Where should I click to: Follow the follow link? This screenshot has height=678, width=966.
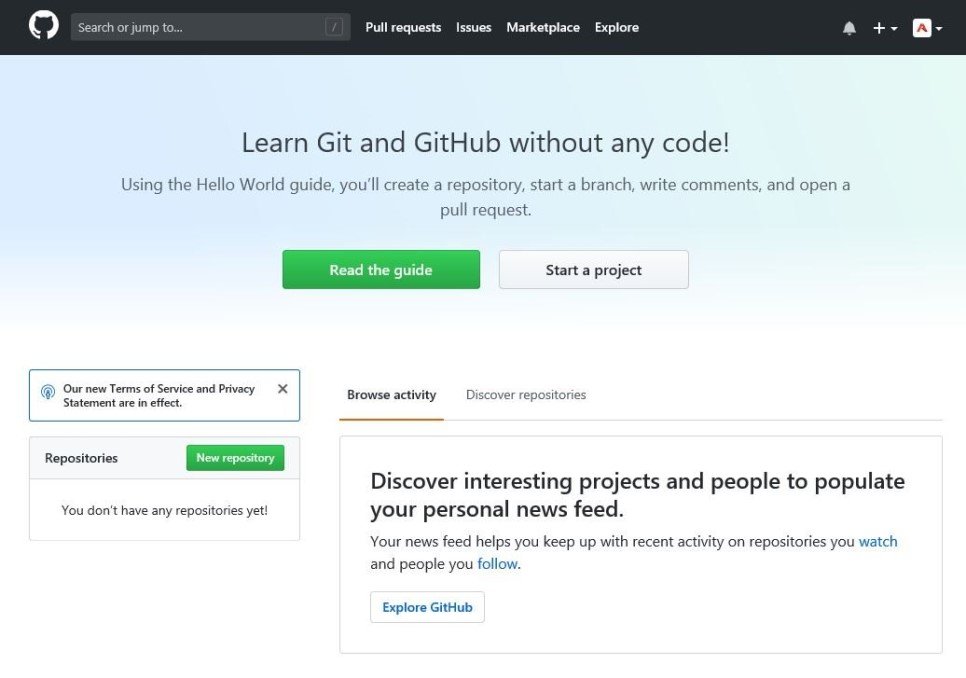497,563
